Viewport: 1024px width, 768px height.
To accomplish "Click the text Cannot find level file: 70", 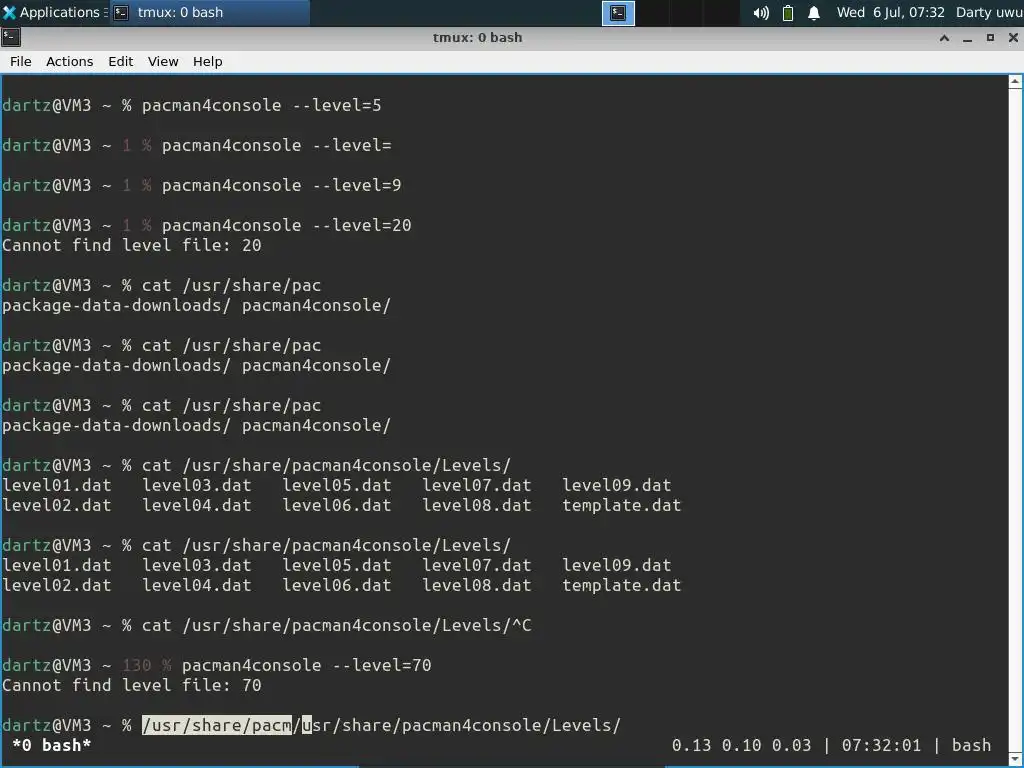I will coord(131,685).
